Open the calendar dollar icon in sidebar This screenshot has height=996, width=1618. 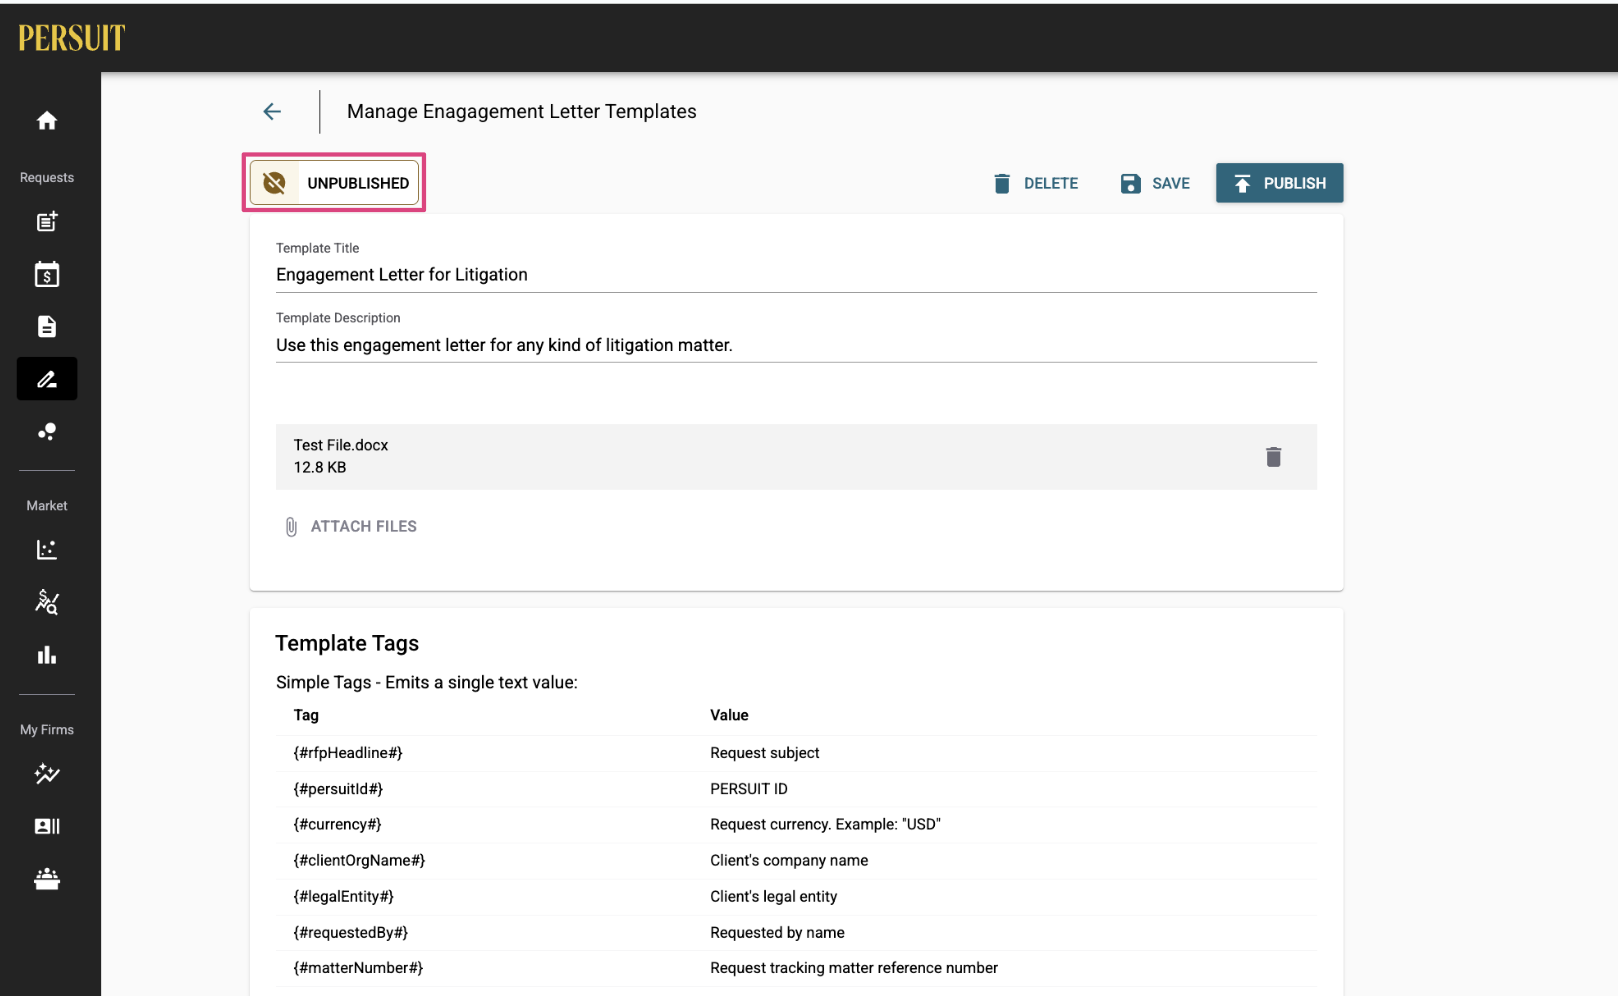point(47,275)
